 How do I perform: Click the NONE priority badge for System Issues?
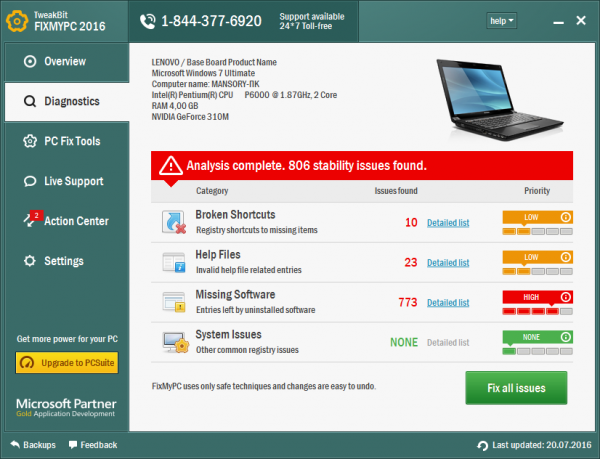click(538, 337)
